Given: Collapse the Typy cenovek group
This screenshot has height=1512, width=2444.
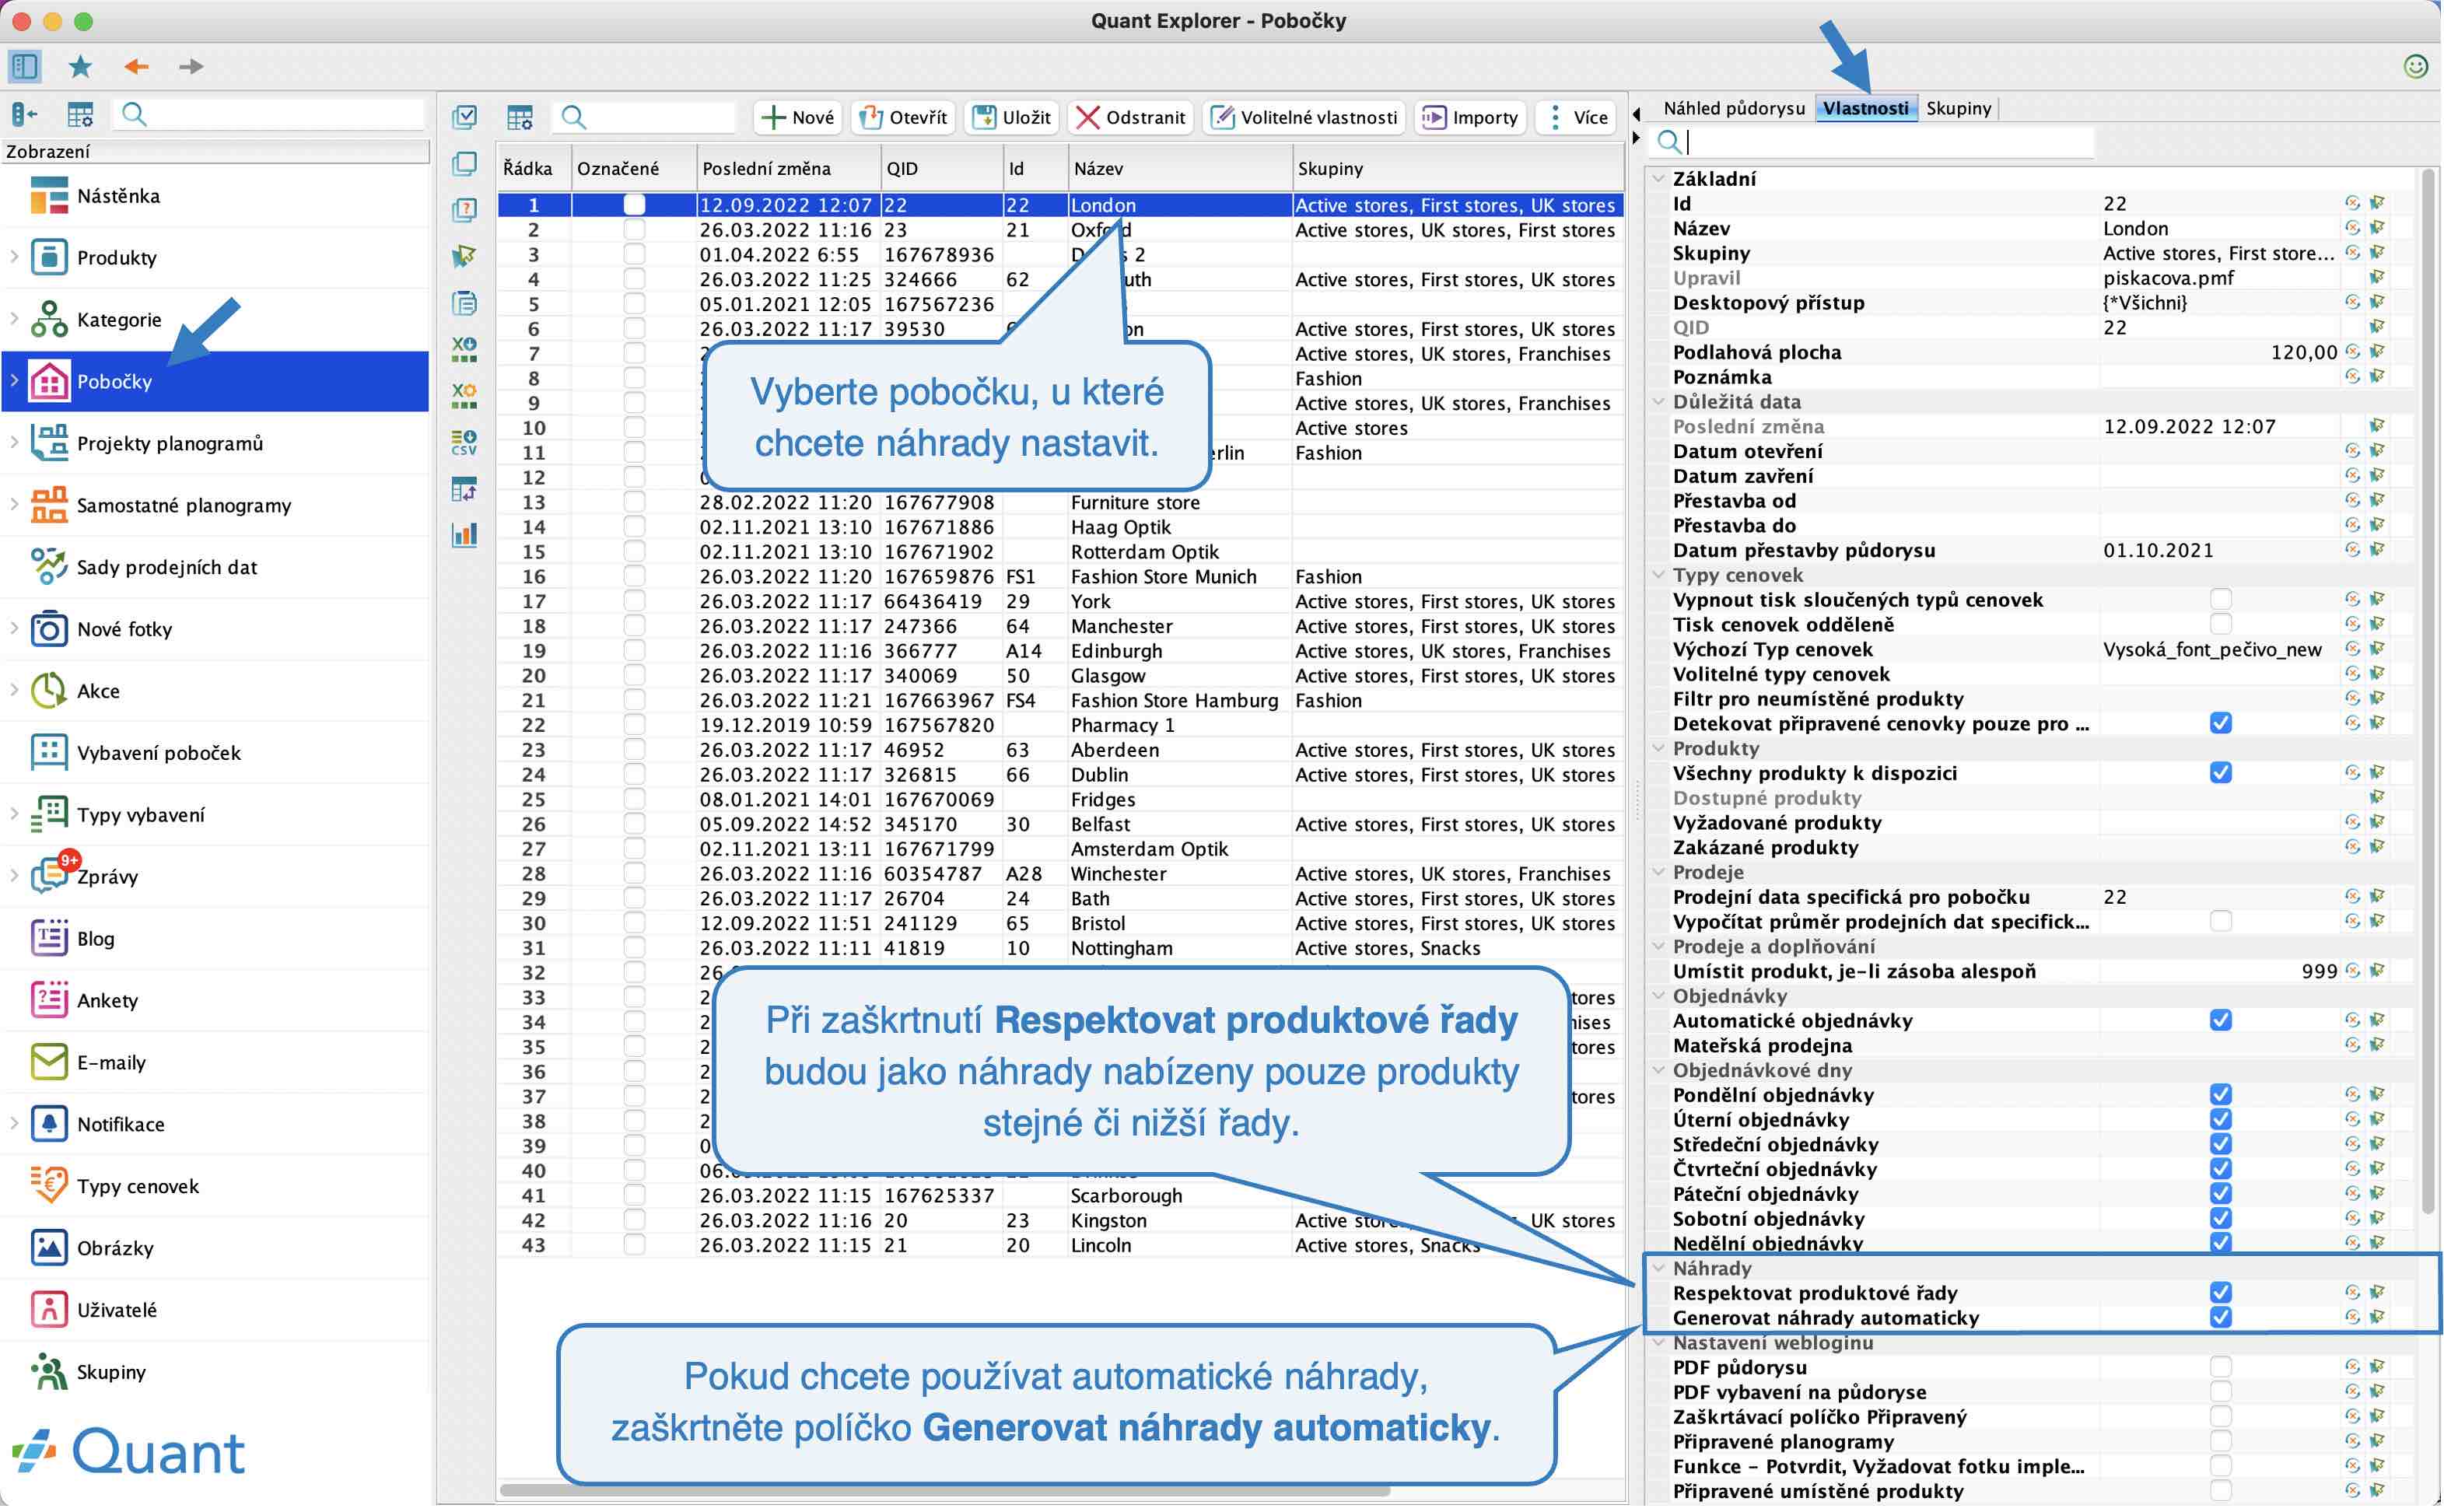Looking at the screenshot, I should click(1658, 576).
